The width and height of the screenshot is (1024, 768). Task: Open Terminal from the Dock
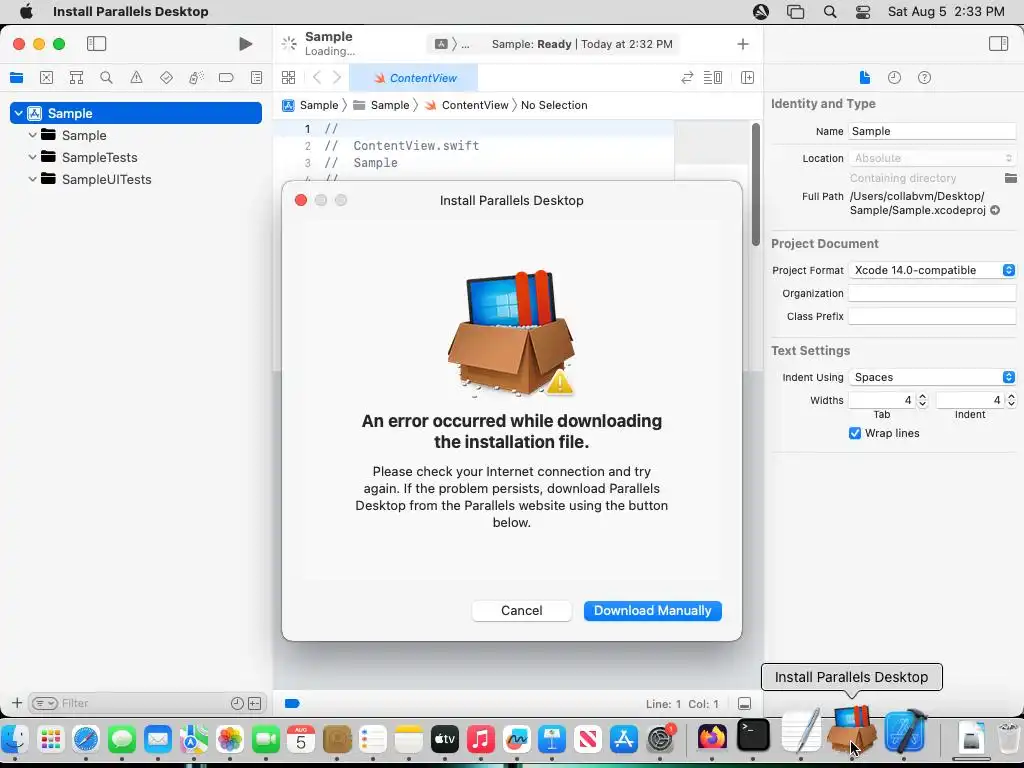click(x=753, y=736)
